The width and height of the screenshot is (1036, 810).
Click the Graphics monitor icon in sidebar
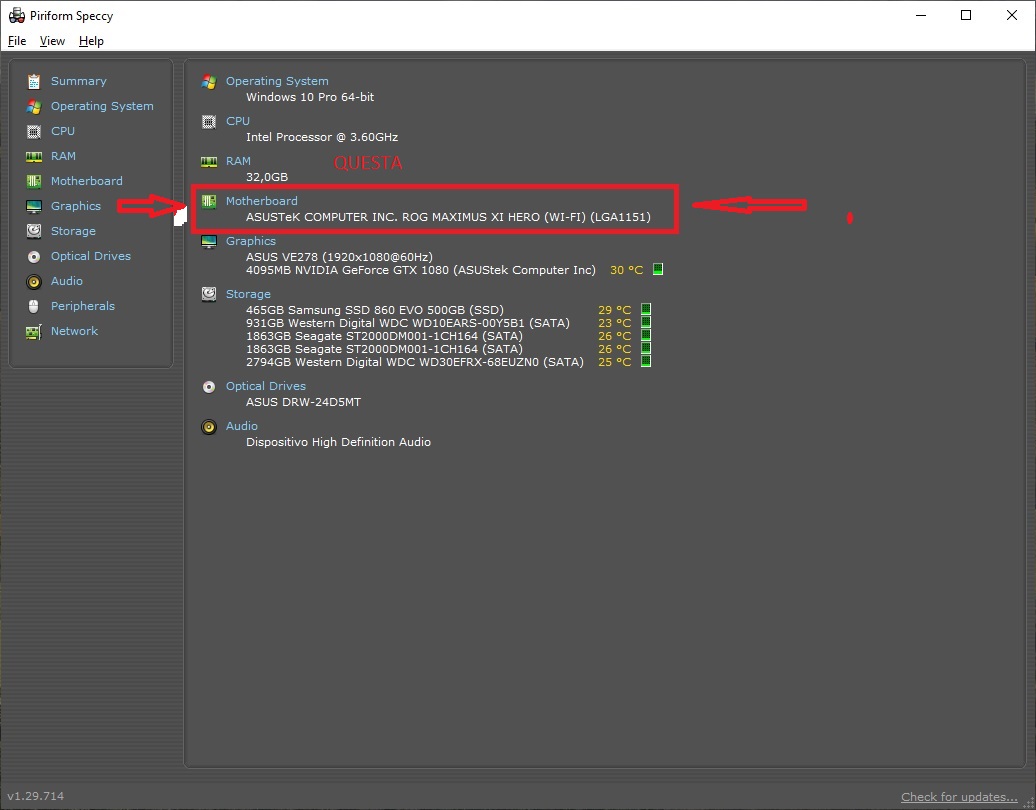pyautogui.click(x=34, y=206)
